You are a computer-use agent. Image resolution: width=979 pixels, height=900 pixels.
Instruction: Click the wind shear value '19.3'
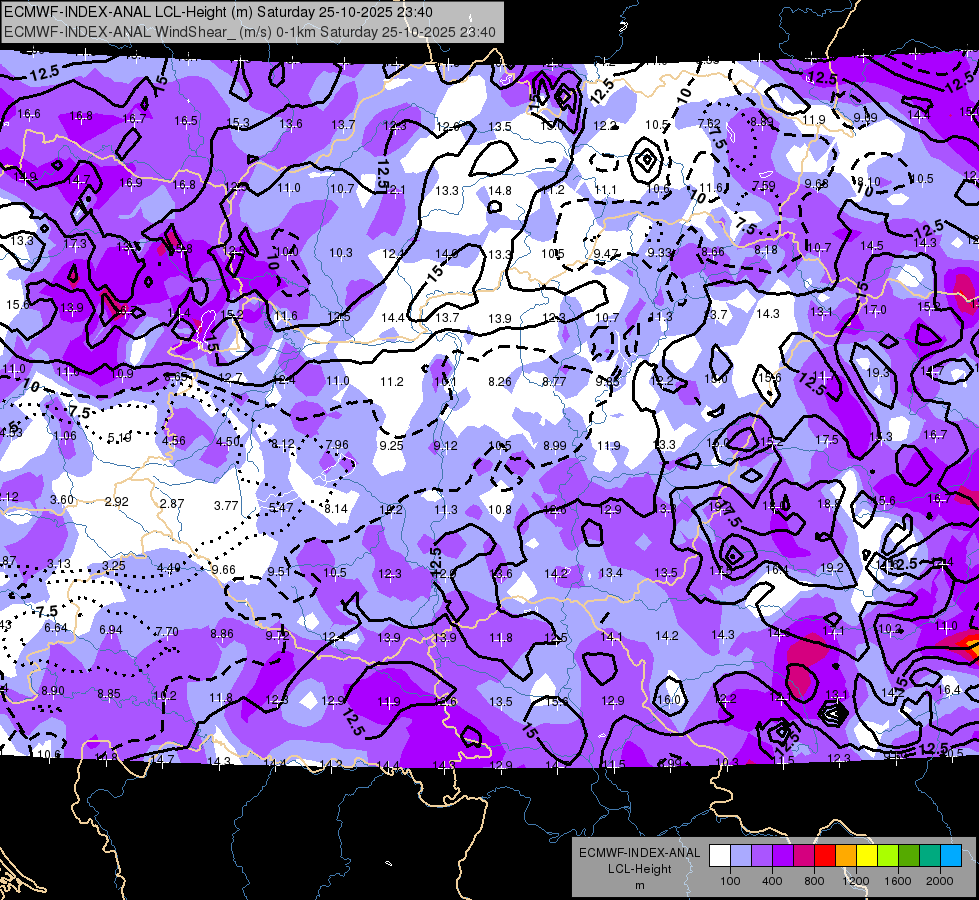point(878,373)
